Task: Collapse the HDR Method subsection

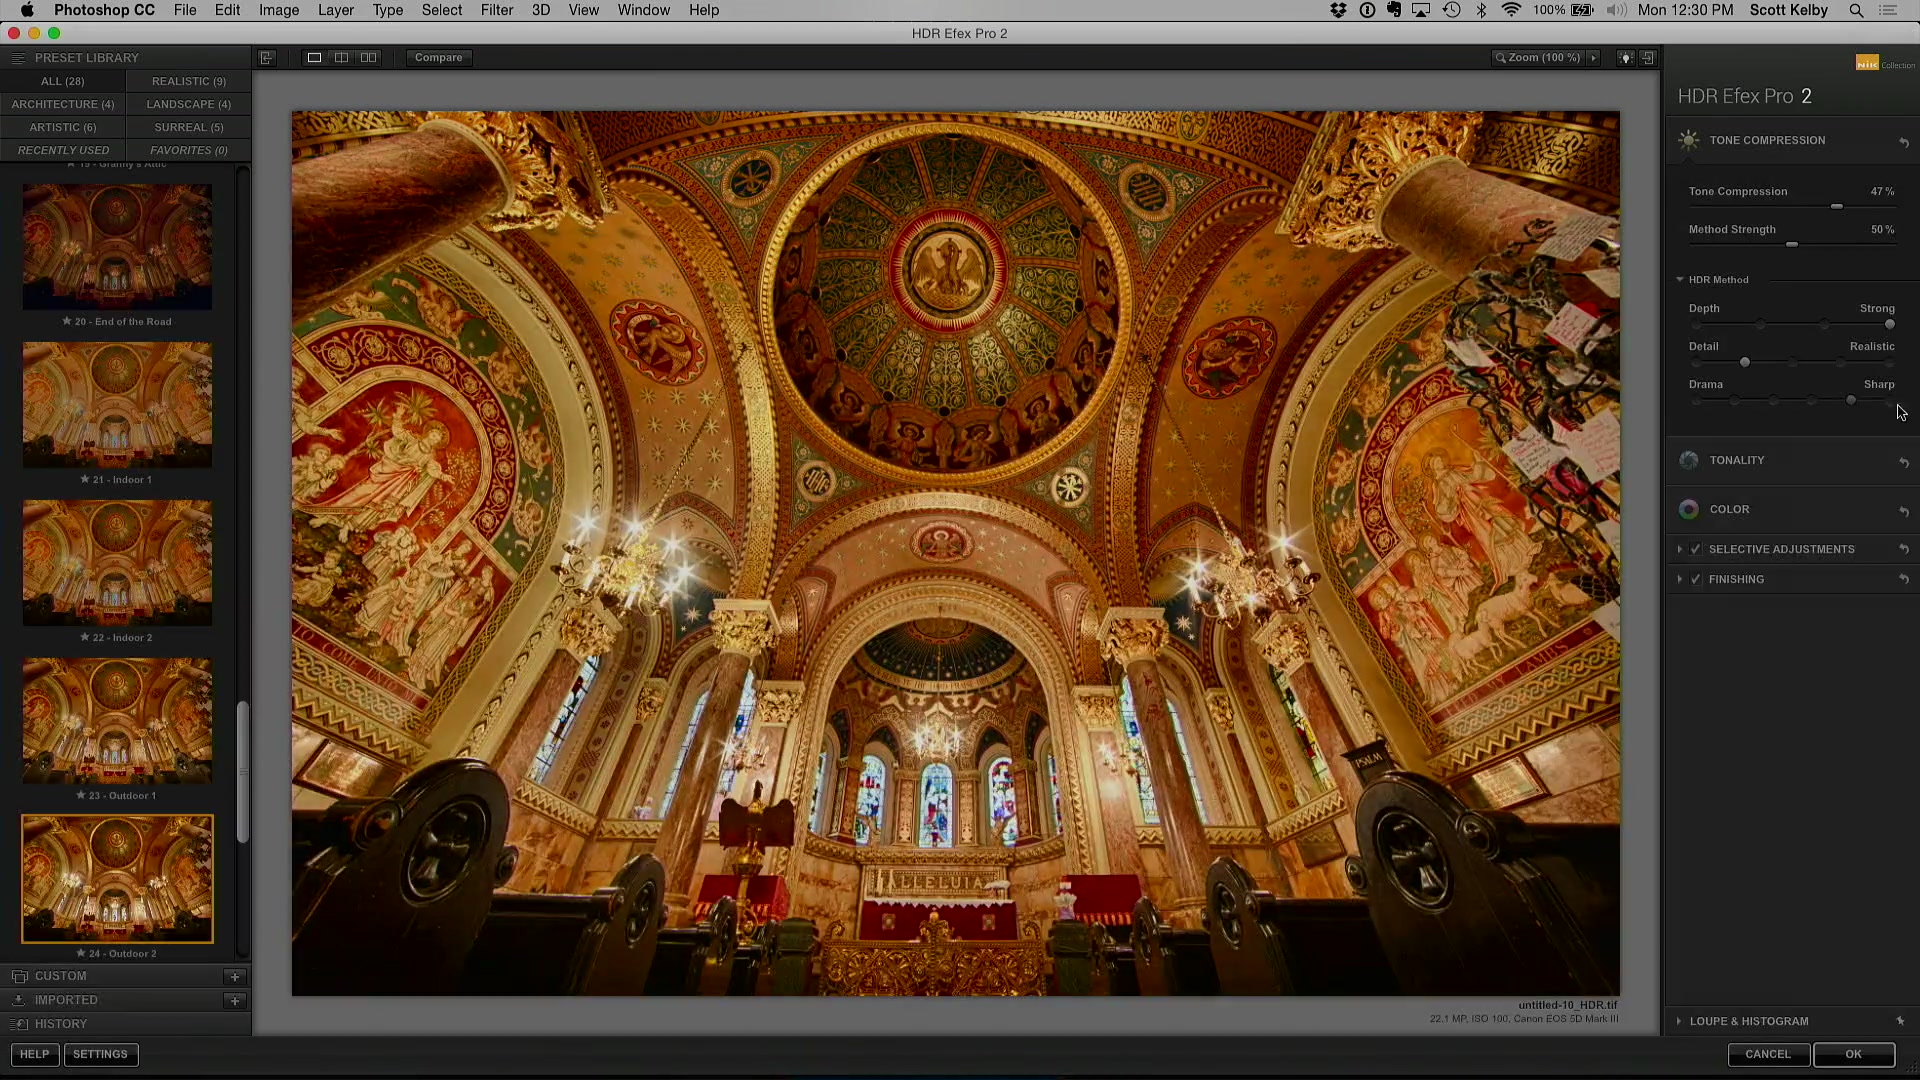Action: pyautogui.click(x=1680, y=280)
